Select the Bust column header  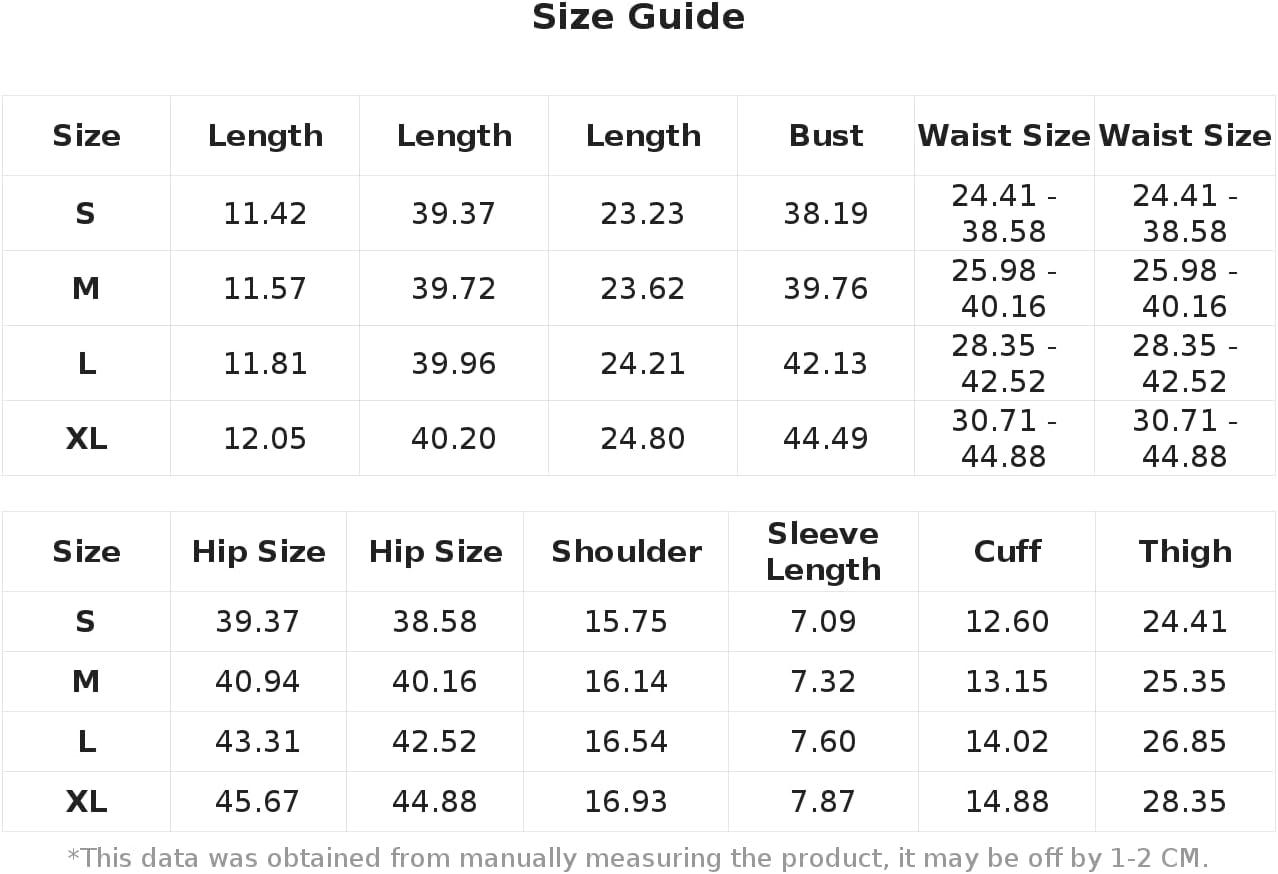[826, 136]
